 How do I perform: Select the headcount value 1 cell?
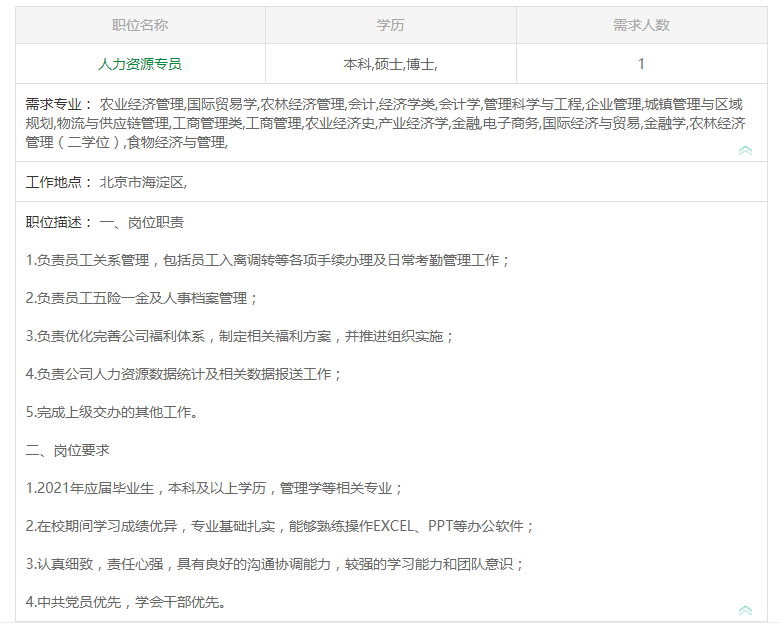[x=641, y=64]
